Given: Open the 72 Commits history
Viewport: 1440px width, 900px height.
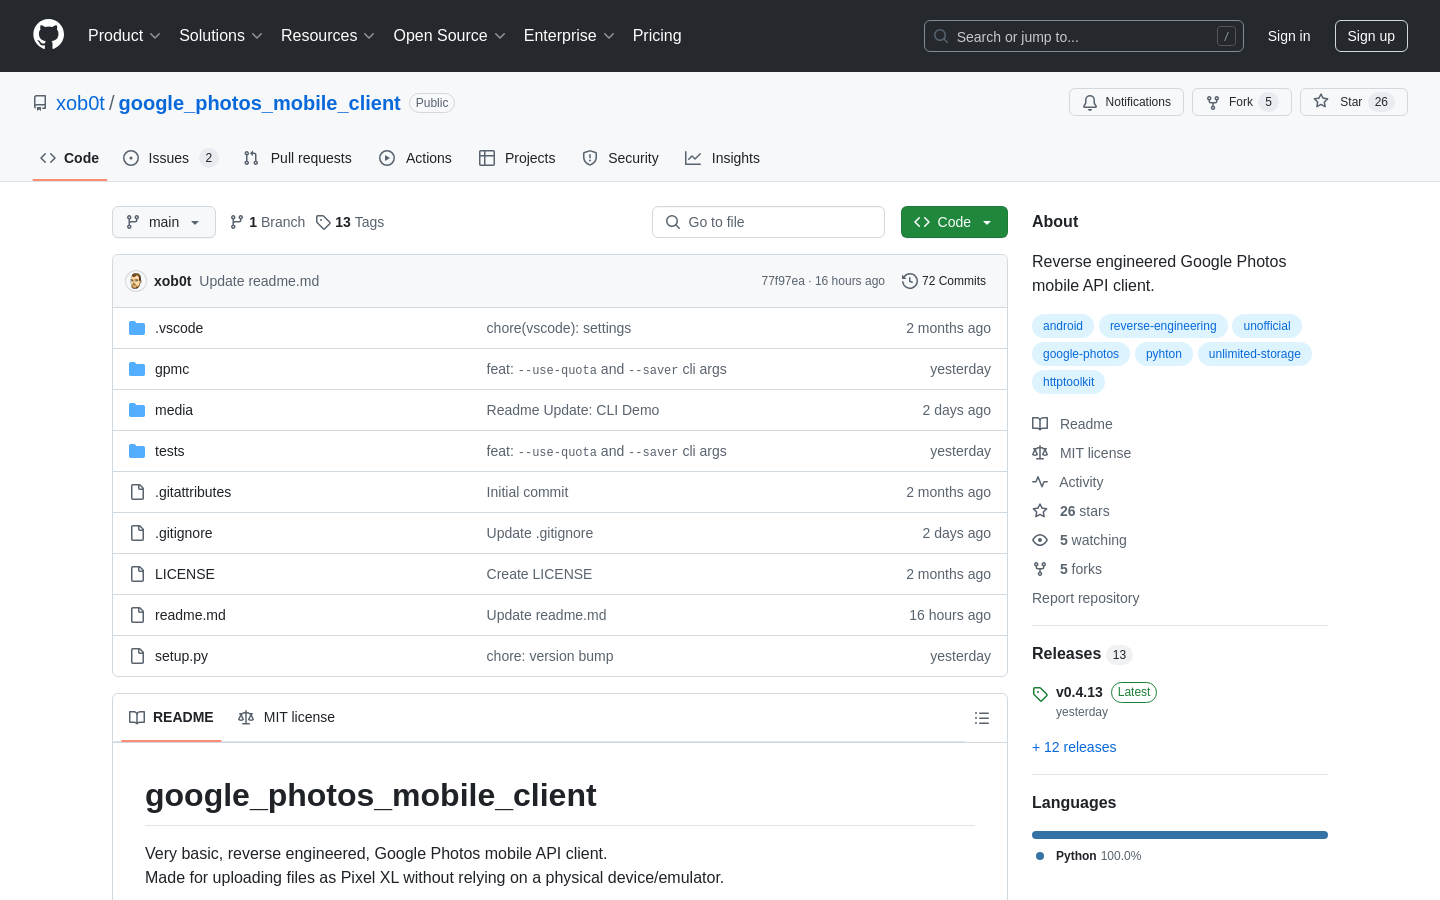Looking at the screenshot, I should coord(944,281).
